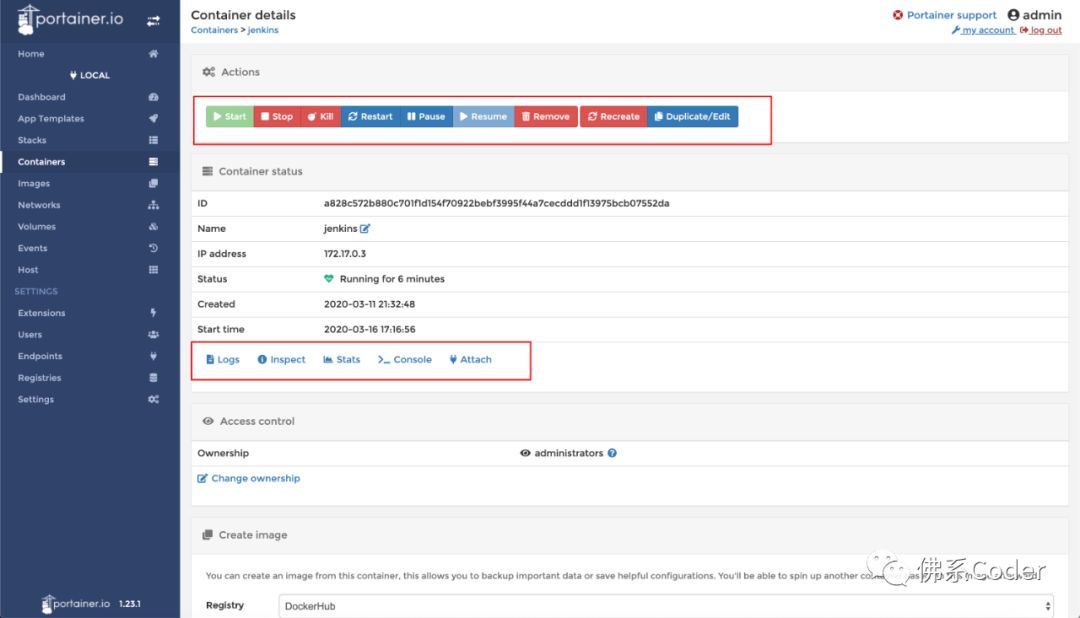Click the help question mark beside administrators
Screen dimensions: 1080x618
click(x=612, y=453)
